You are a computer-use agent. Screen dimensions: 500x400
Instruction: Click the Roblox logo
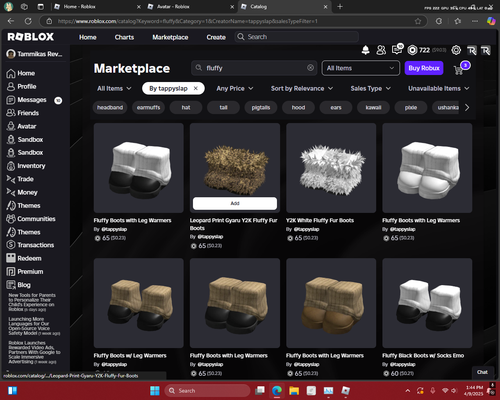(31, 37)
